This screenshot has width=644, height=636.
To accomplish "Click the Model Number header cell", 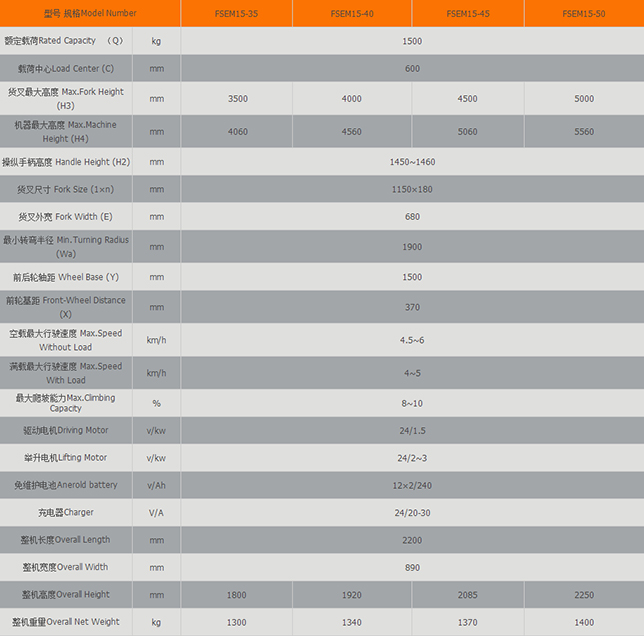I will click(69, 14).
